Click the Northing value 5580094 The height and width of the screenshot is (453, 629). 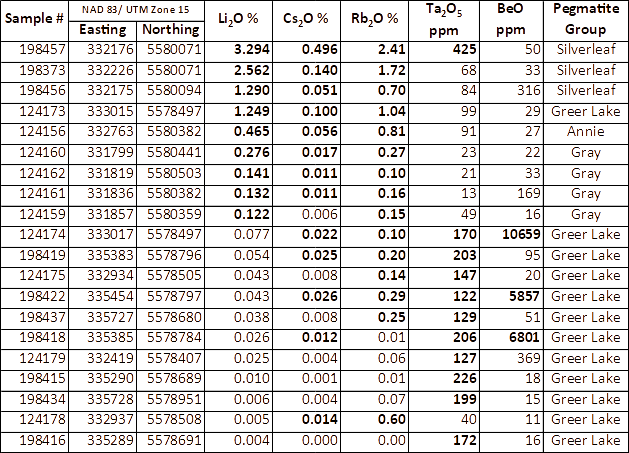[174, 90]
